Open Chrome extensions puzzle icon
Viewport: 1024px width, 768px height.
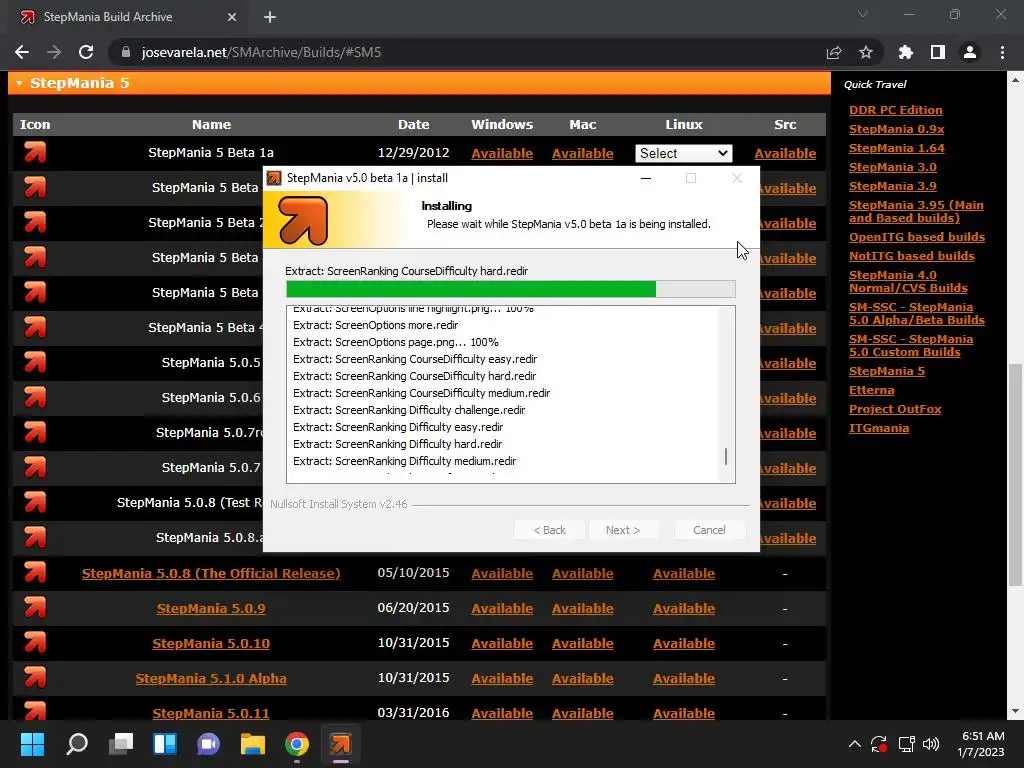[x=905, y=52]
